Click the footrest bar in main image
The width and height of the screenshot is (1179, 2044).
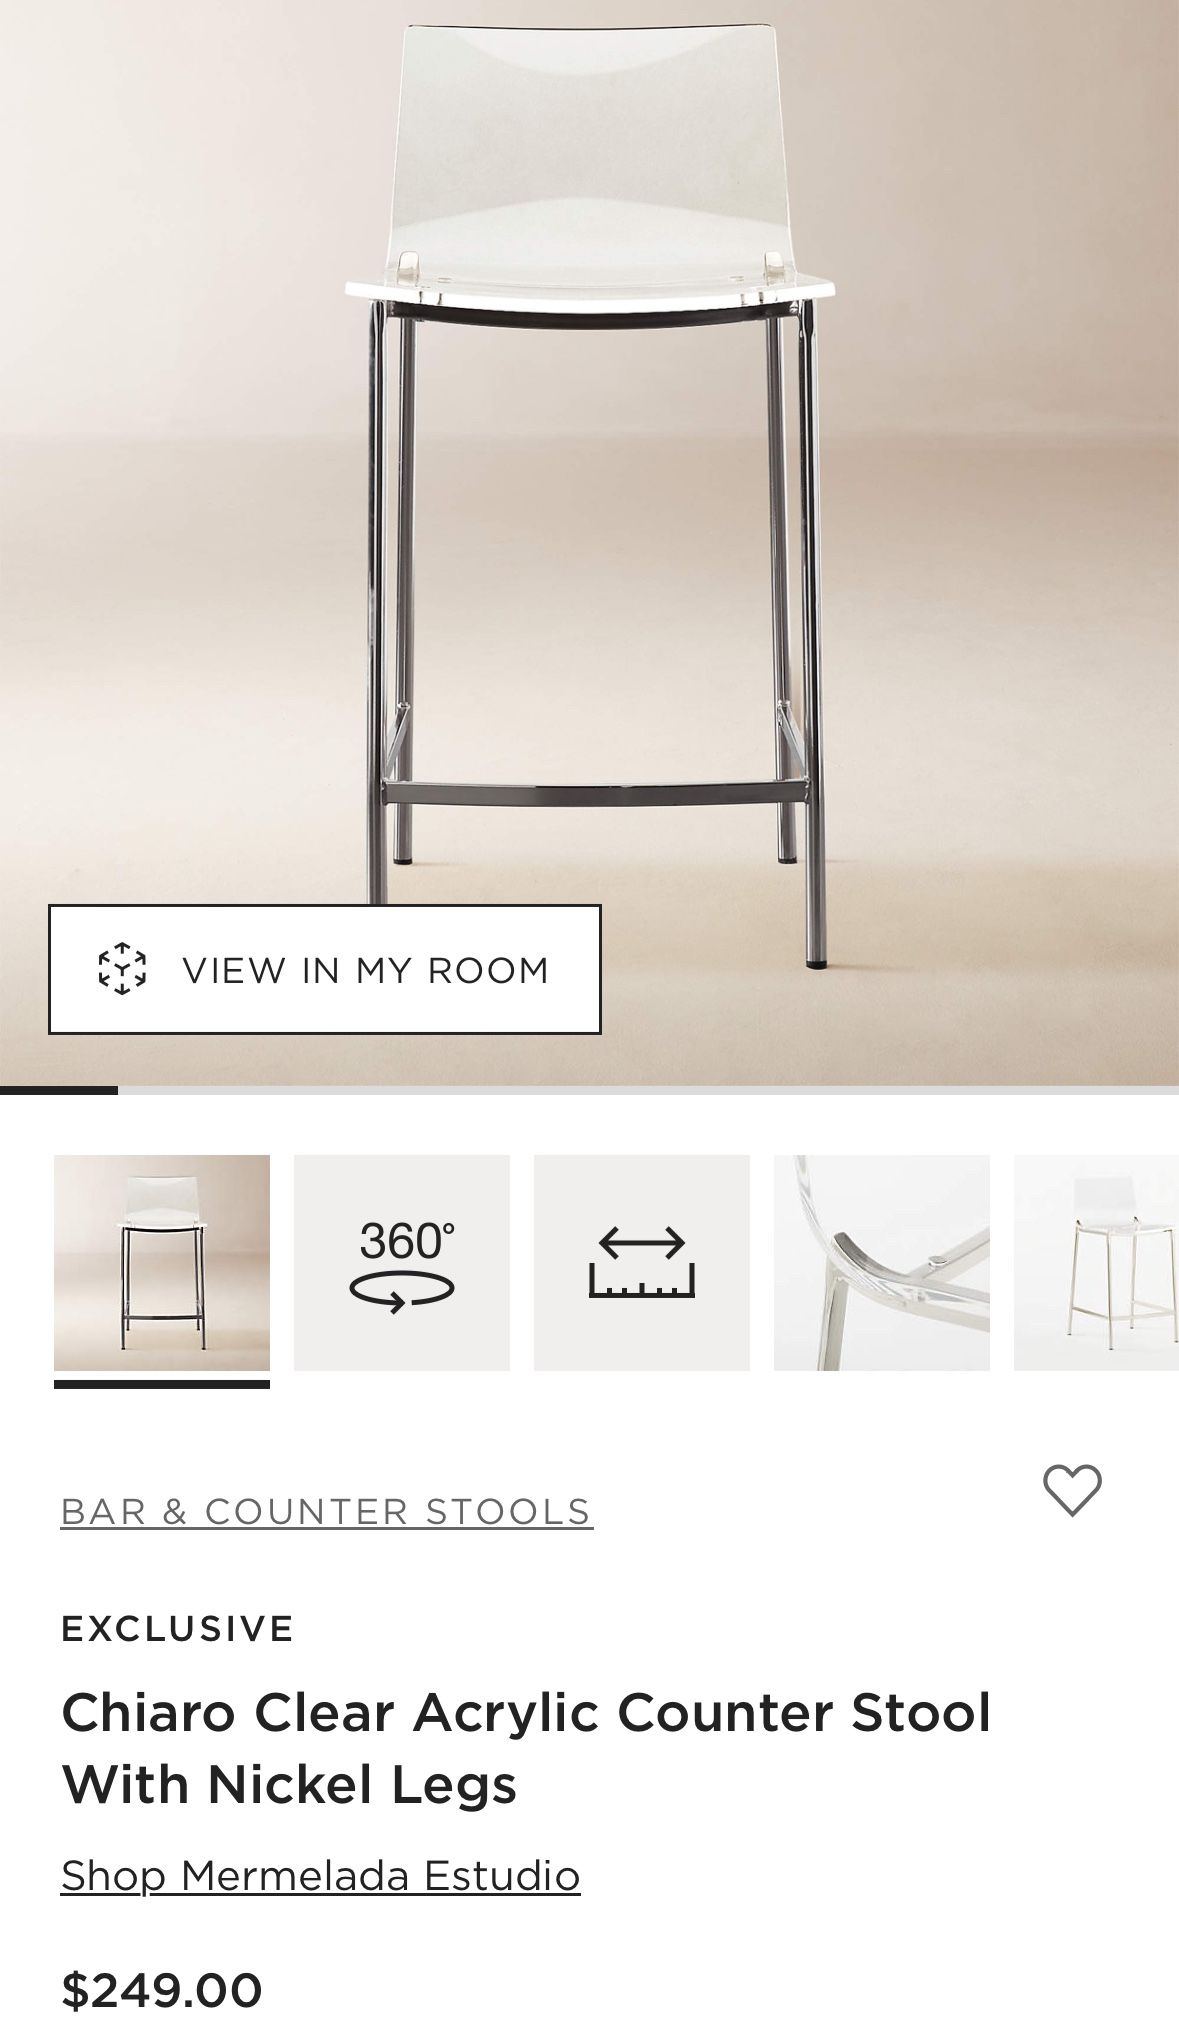[594, 794]
